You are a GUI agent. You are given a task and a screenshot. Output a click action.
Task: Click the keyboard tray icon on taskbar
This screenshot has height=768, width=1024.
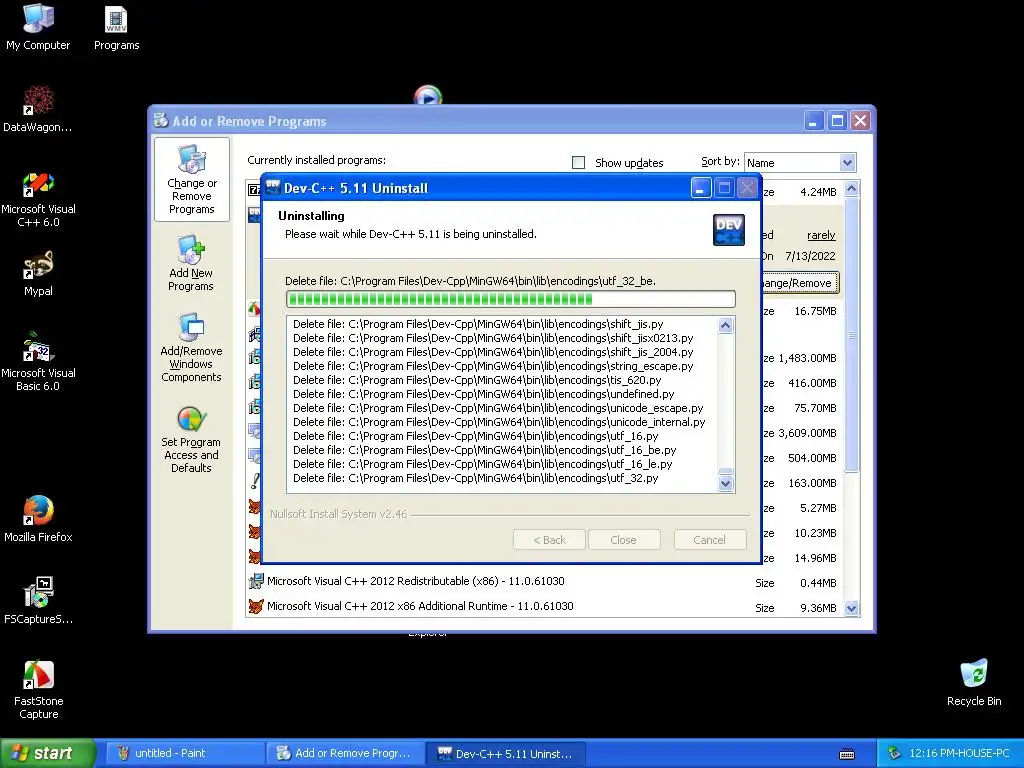(x=846, y=754)
